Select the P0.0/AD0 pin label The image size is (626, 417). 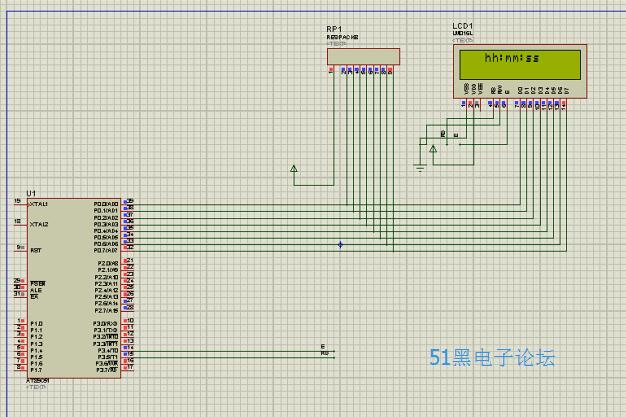[106, 204]
